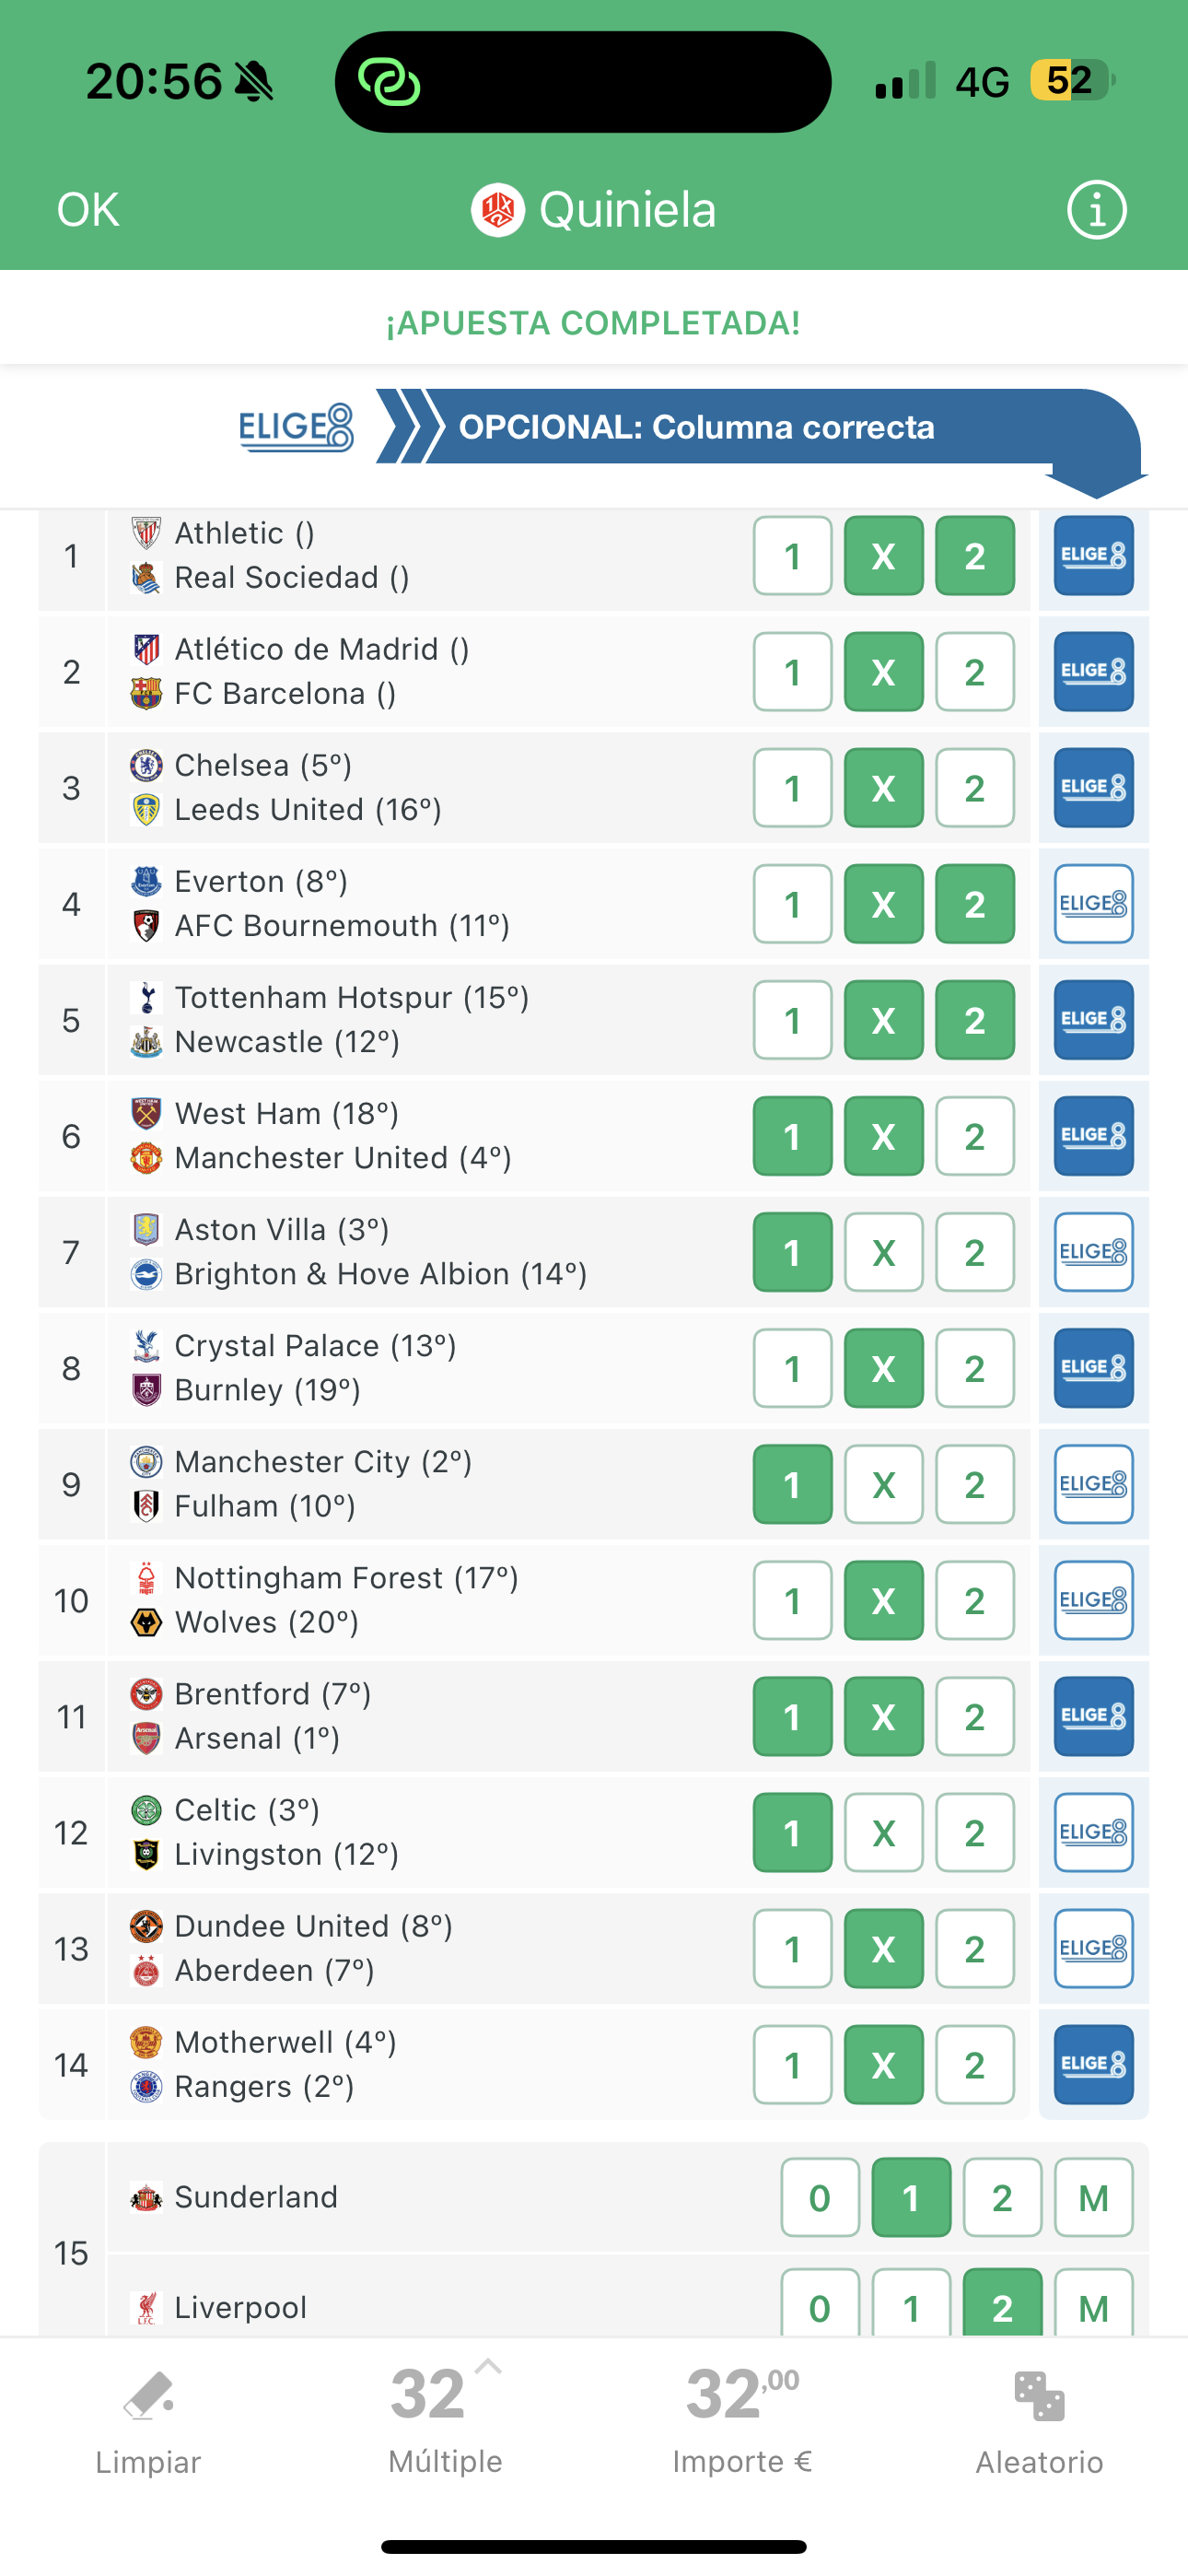Select M goals for Sunderland

pos(1093,2198)
